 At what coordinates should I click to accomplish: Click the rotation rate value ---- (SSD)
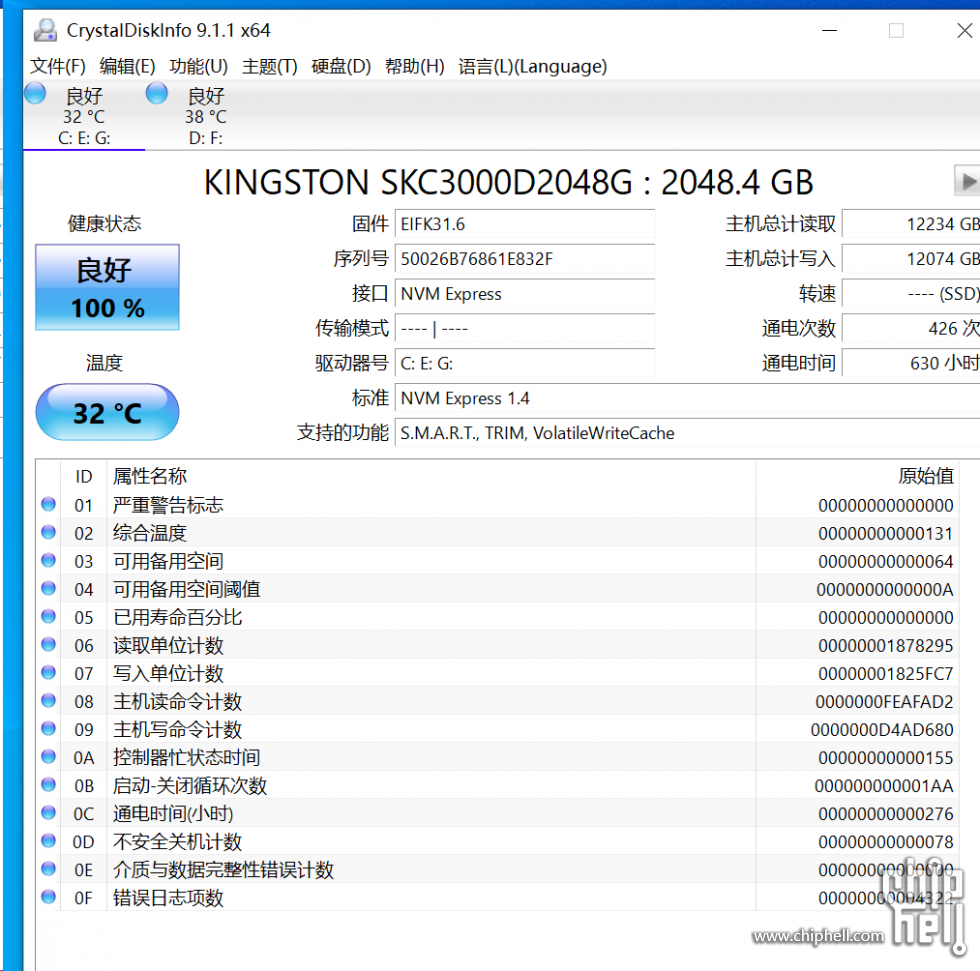911,294
